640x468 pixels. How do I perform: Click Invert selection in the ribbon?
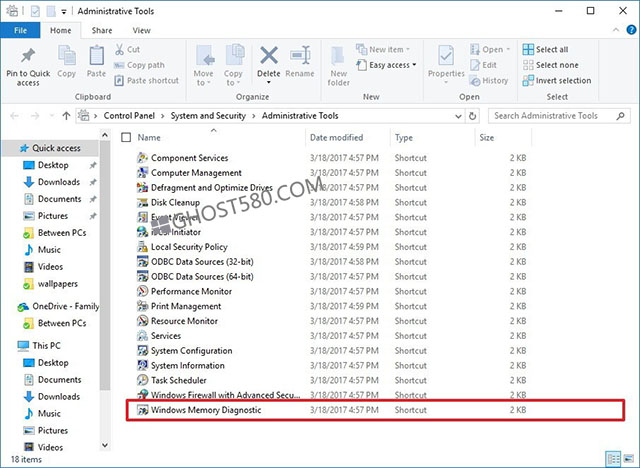(x=557, y=80)
